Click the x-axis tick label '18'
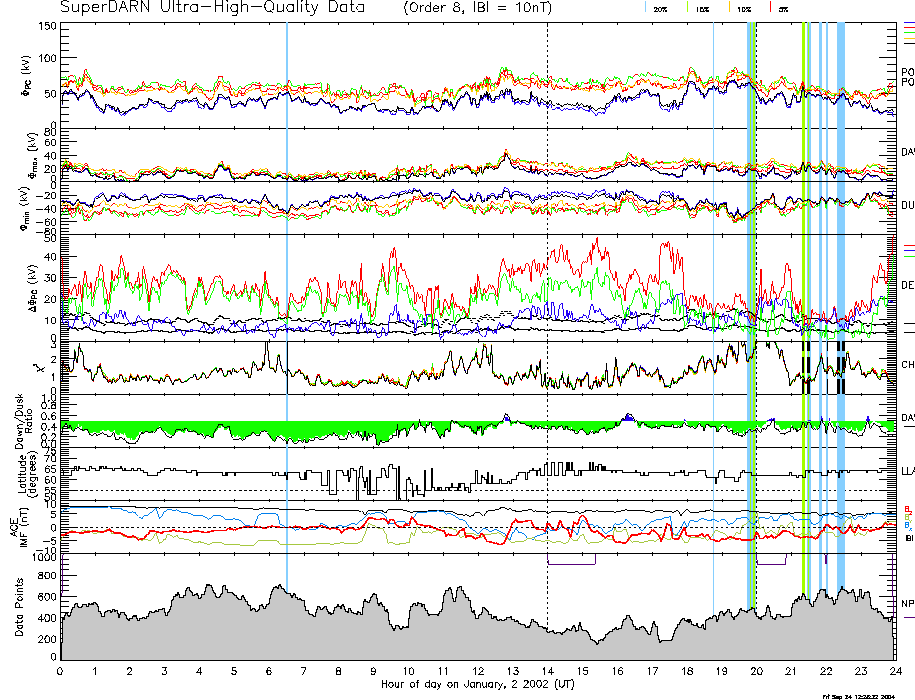The image size is (915, 700). click(x=687, y=671)
